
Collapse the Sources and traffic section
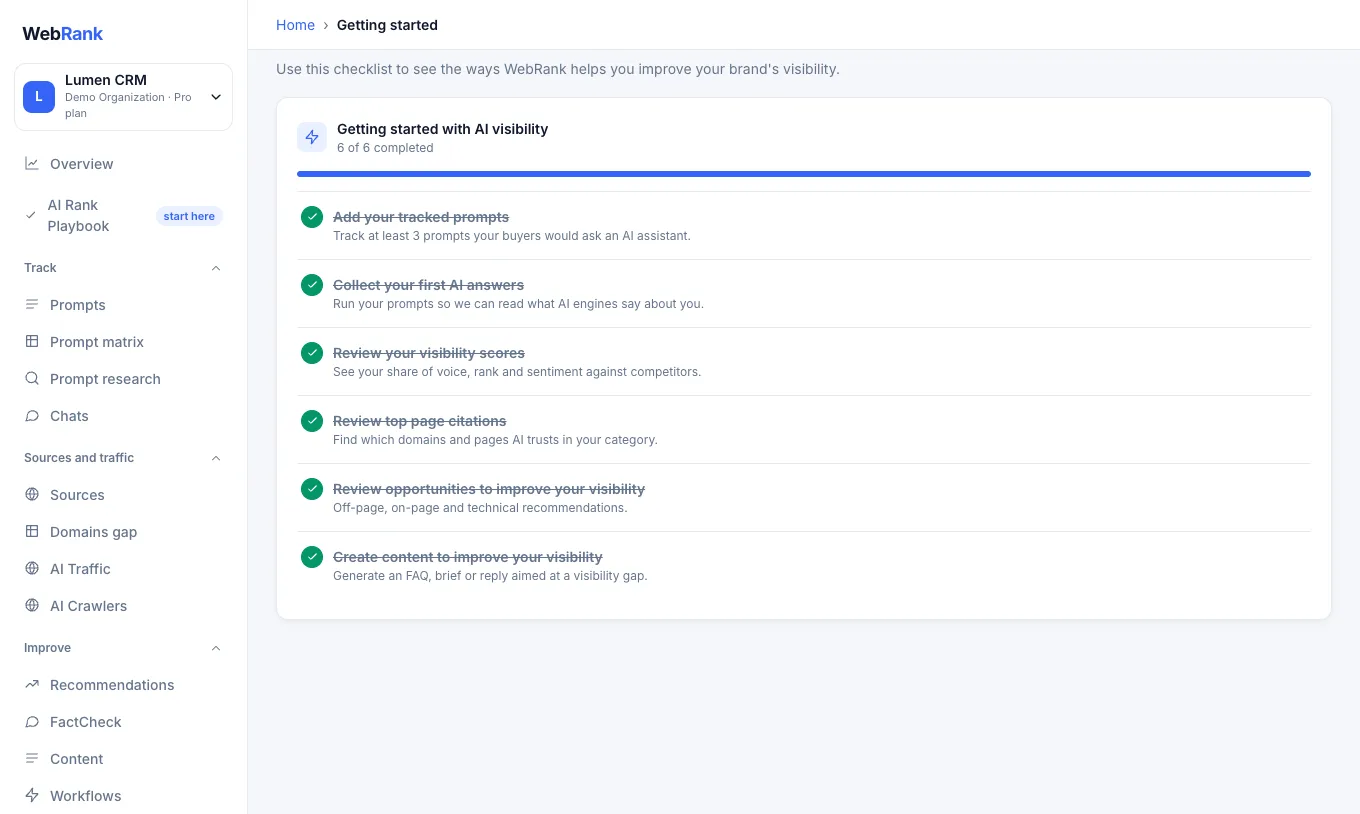point(216,458)
